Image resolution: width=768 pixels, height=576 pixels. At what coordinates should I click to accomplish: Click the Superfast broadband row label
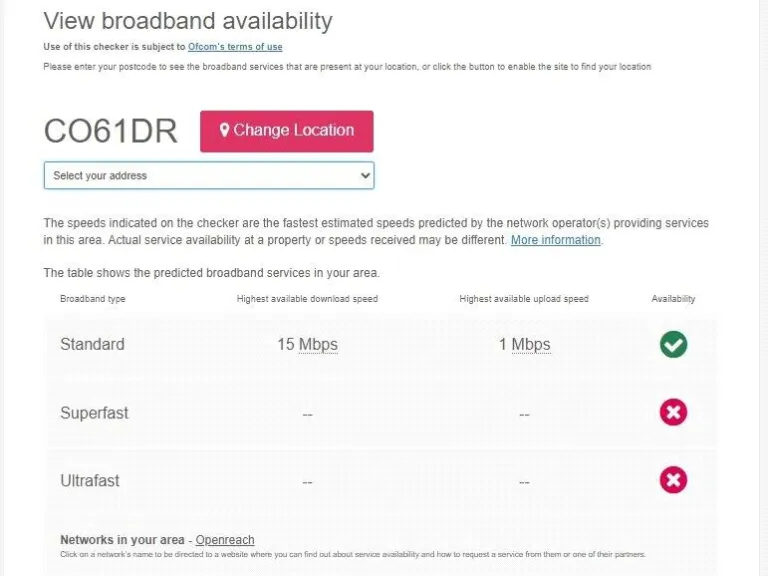pyautogui.click(x=94, y=412)
